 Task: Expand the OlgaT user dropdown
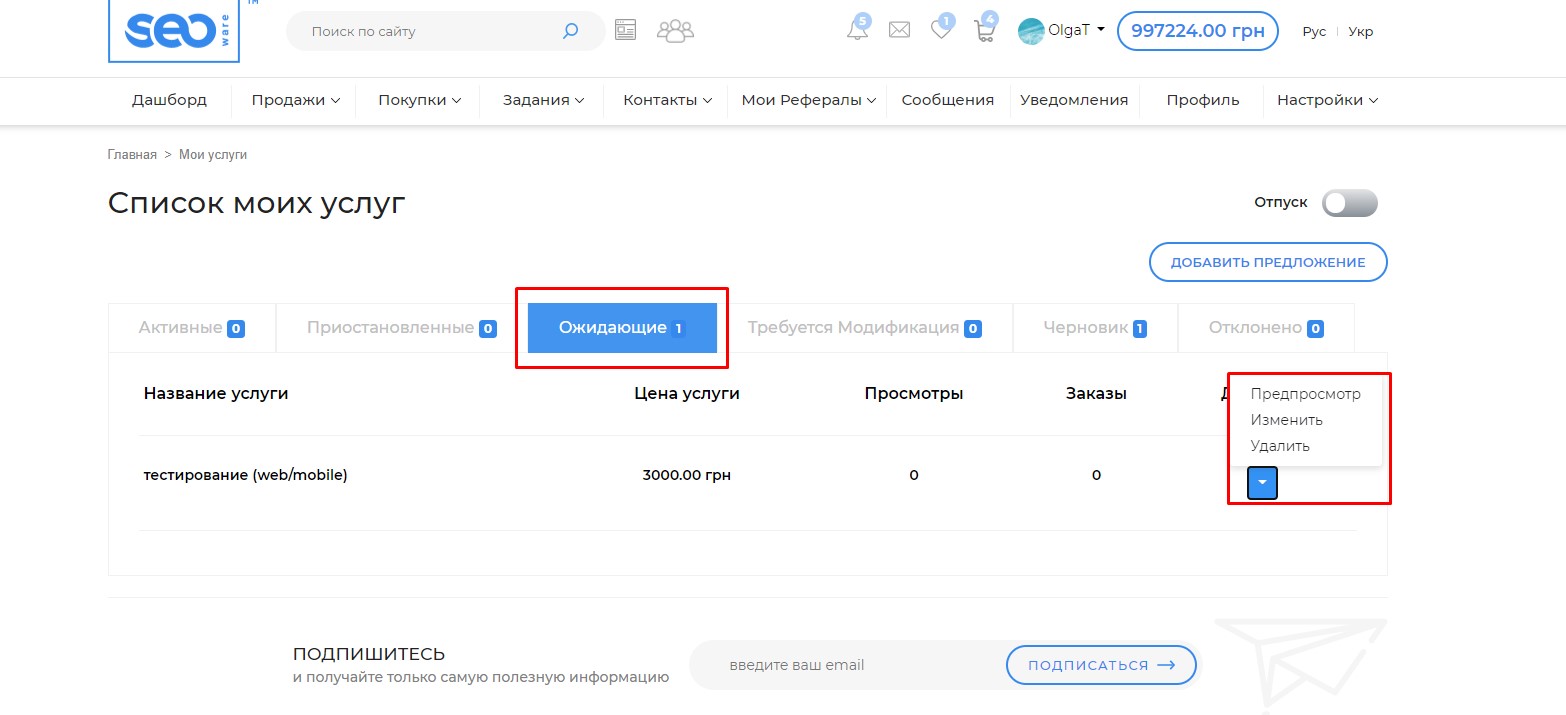(1062, 30)
